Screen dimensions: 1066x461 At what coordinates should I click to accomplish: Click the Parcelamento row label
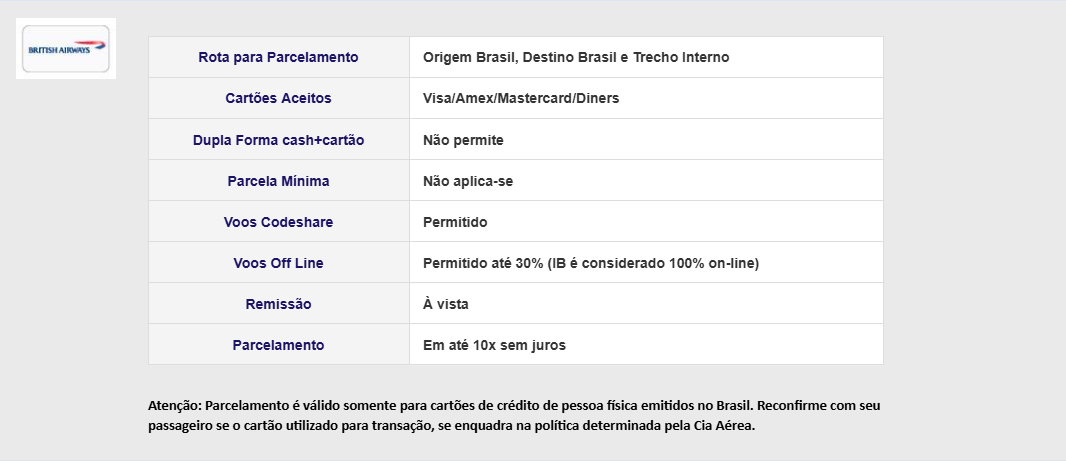click(x=279, y=345)
